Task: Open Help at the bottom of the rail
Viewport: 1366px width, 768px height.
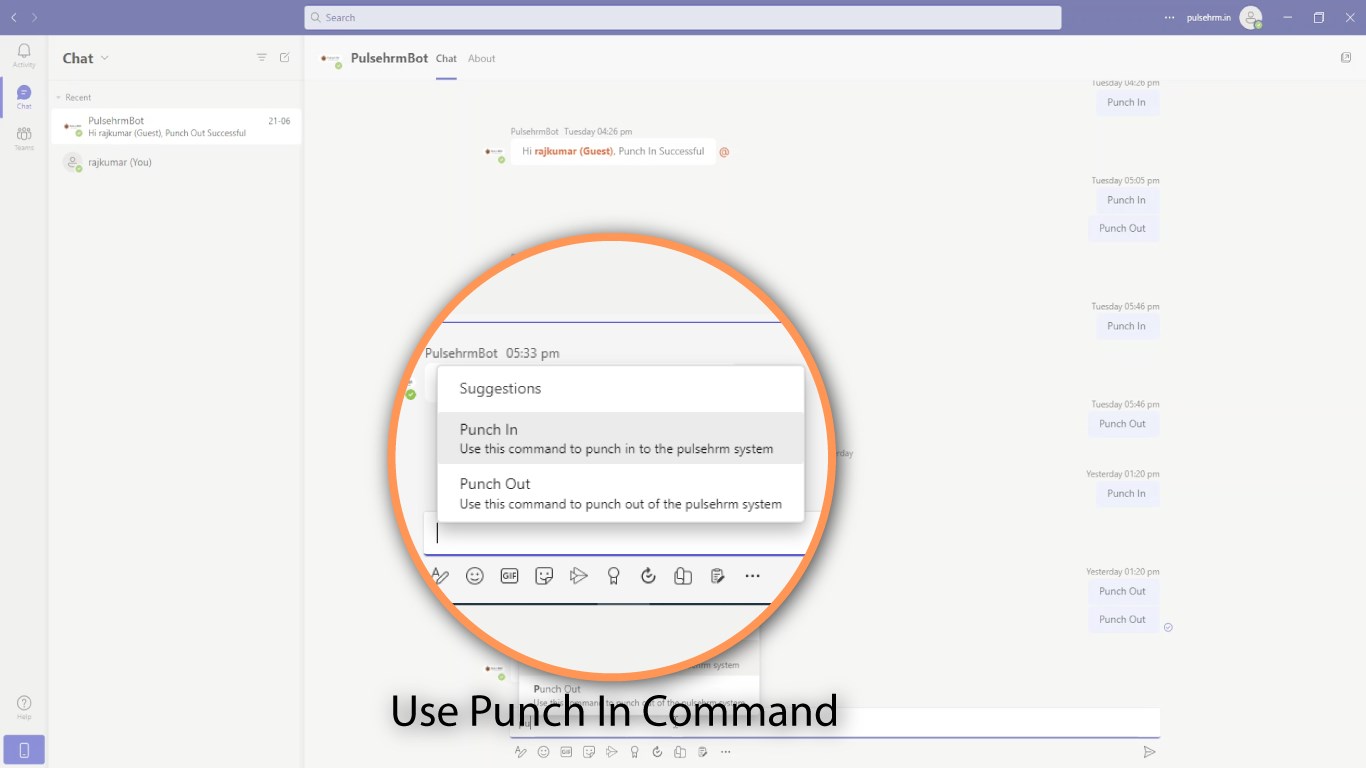Action: [x=24, y=707]
